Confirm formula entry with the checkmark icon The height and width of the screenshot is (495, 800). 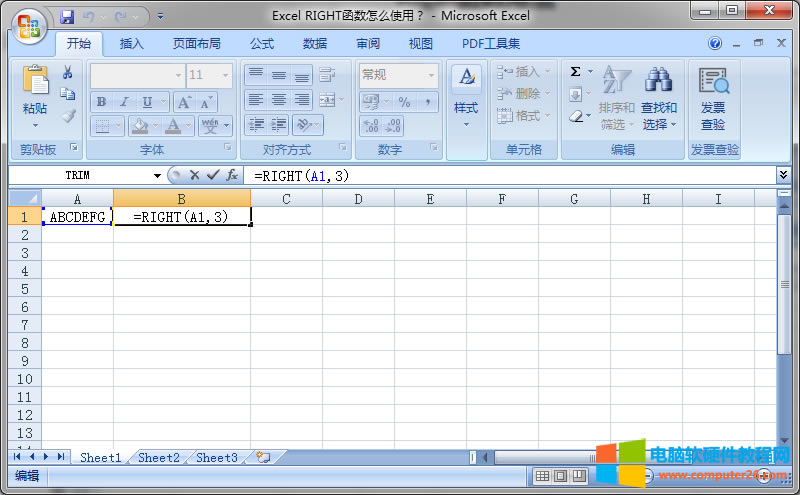[212, 175]
